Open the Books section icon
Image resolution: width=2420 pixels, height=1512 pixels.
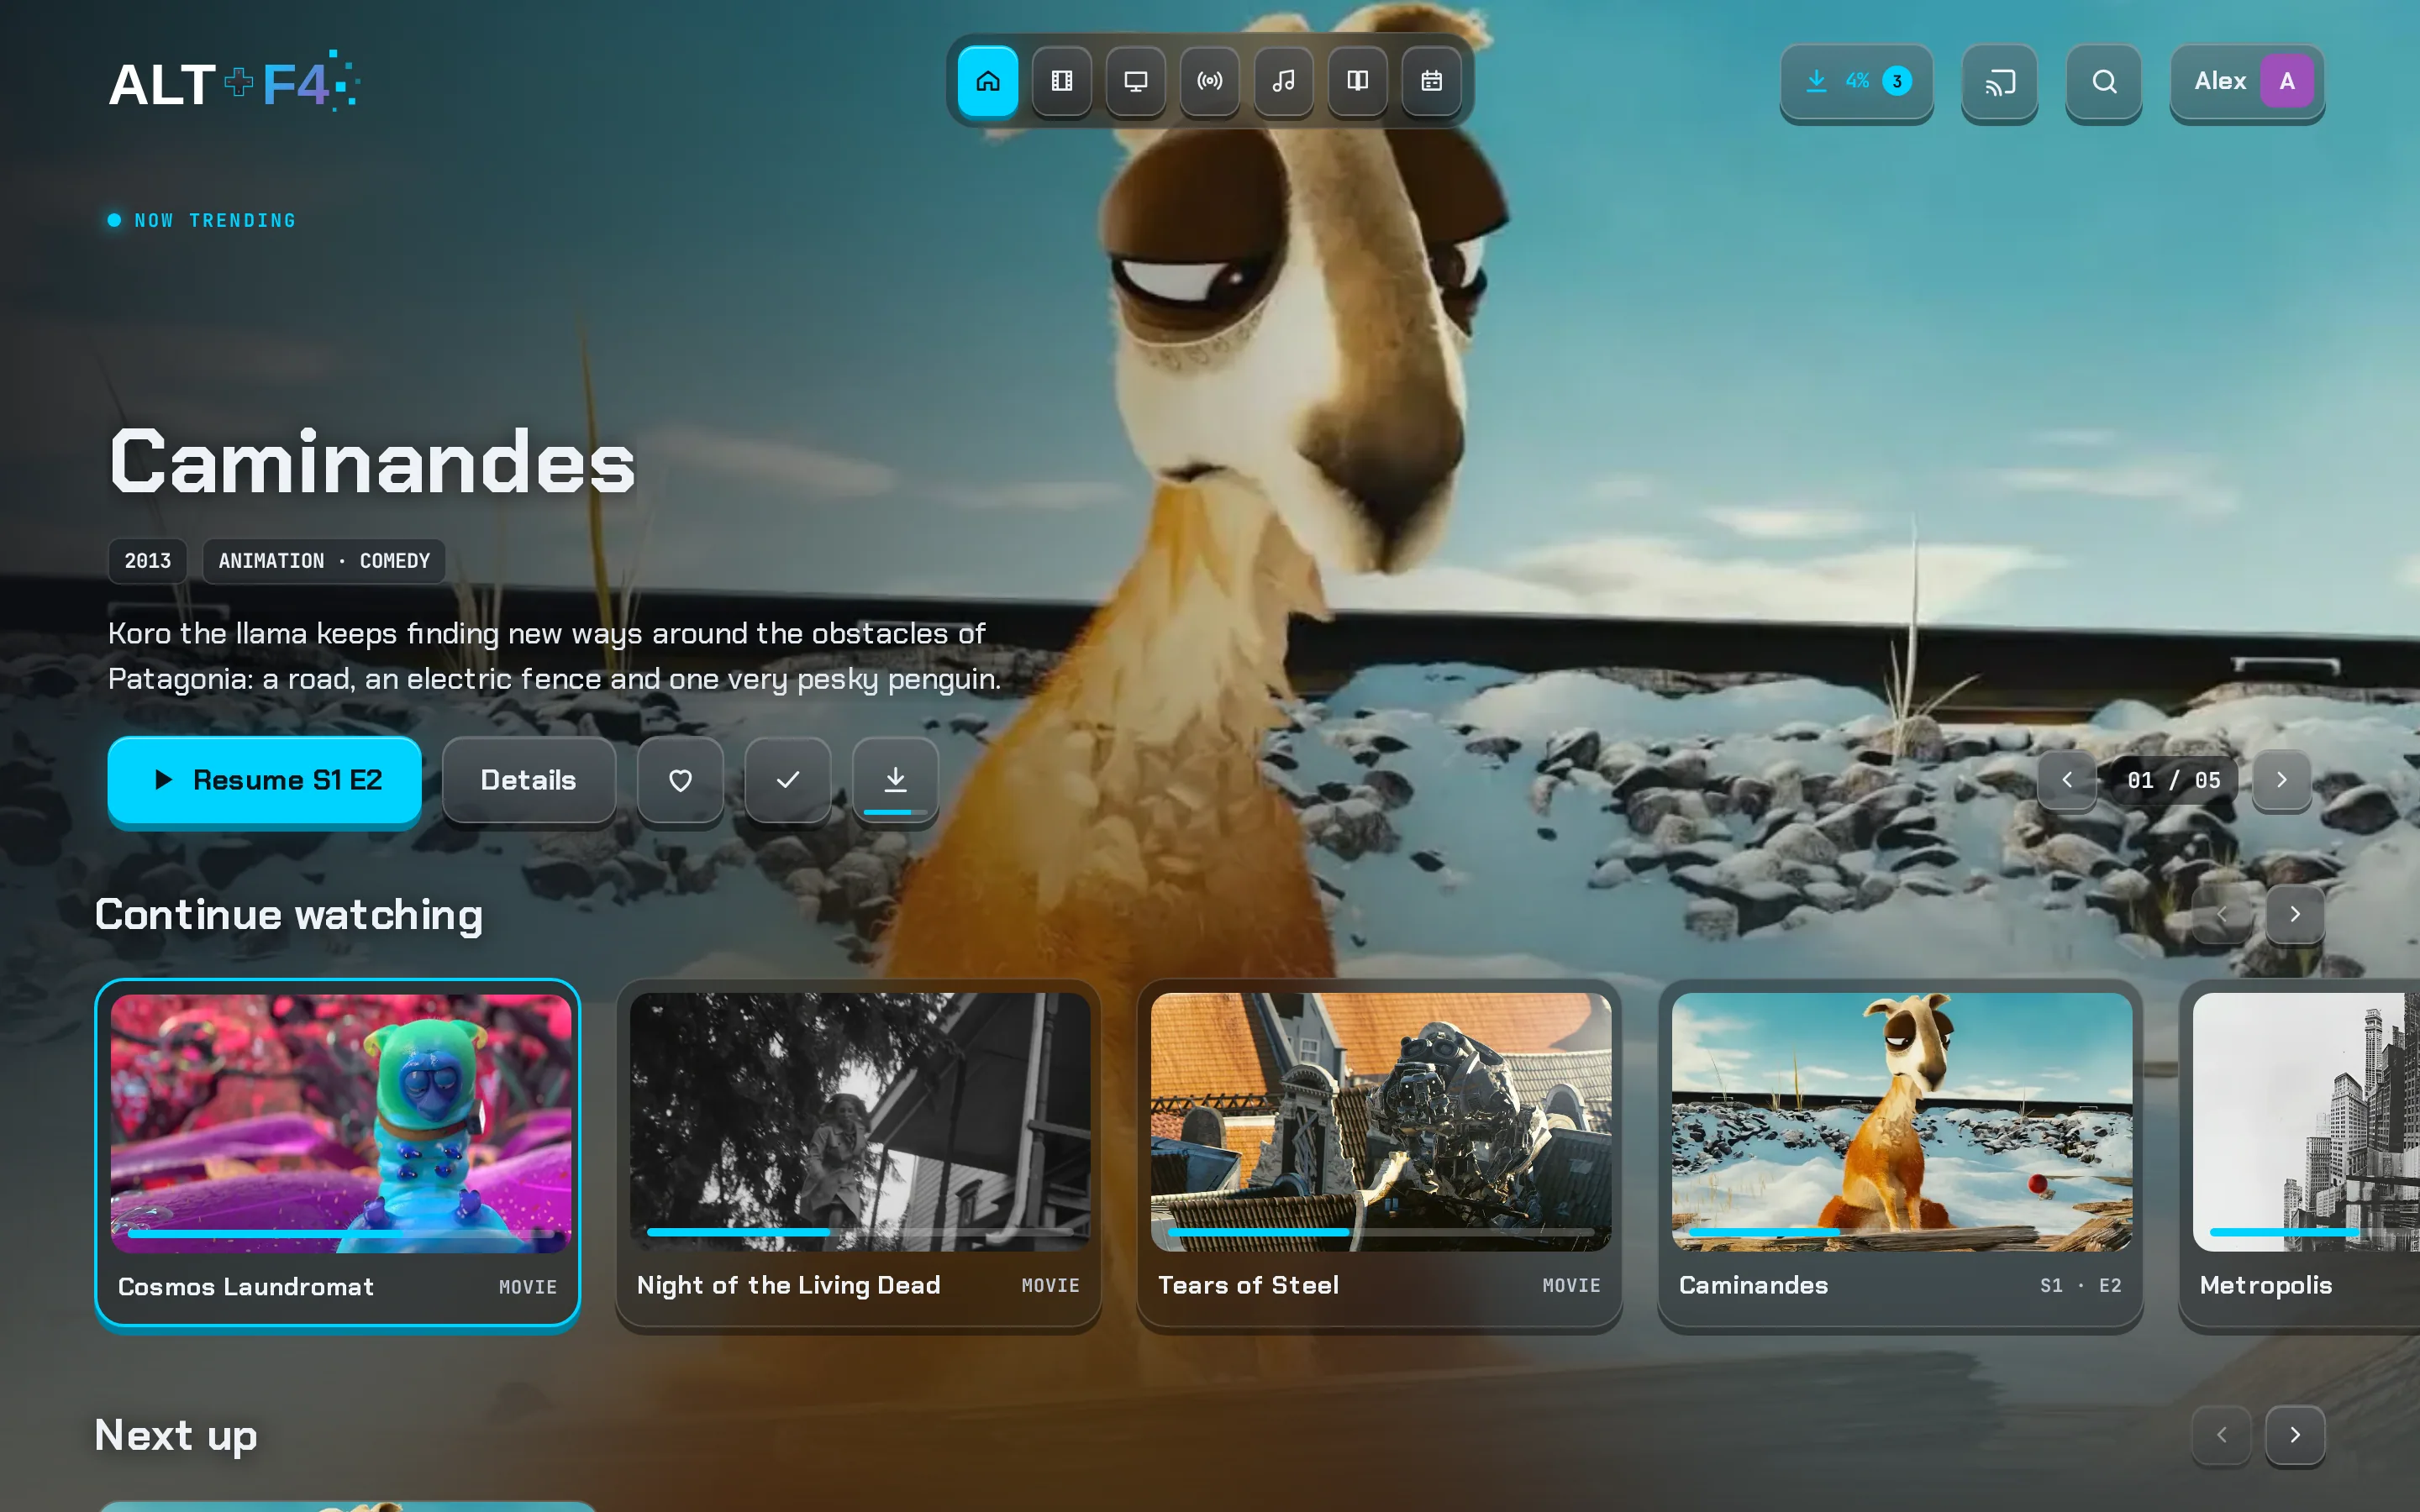pyautogui.click(x=1357, y=81)
